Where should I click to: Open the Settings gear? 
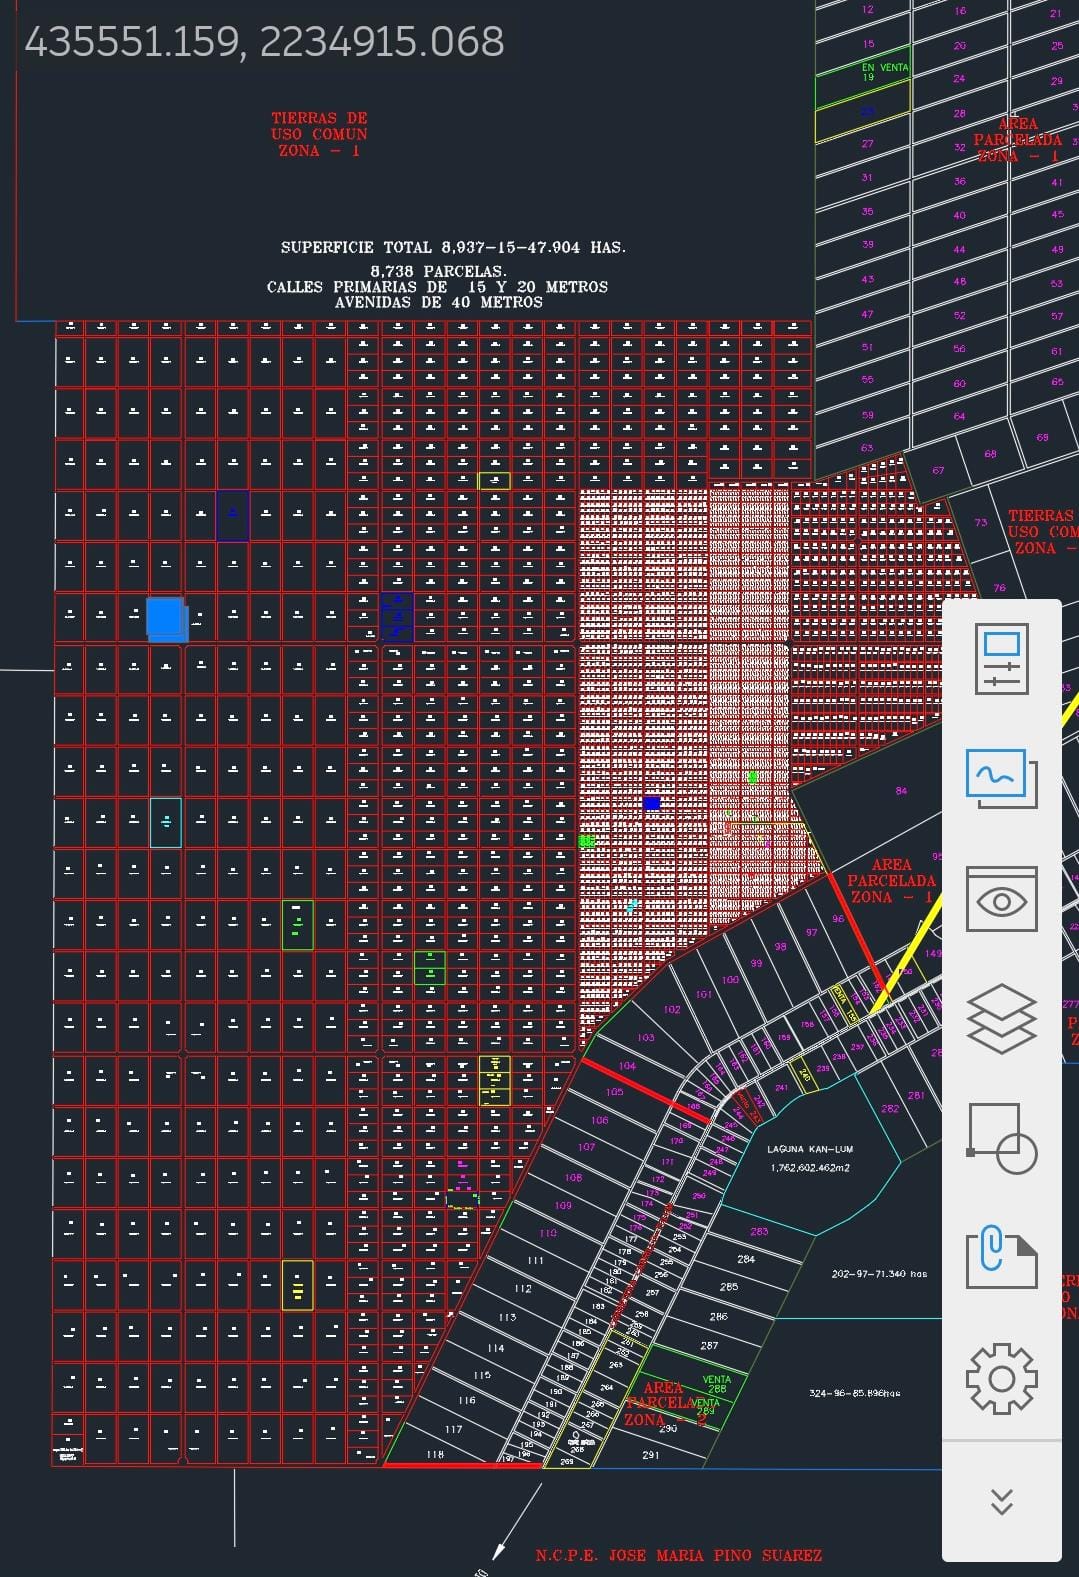[1001, 1379]
